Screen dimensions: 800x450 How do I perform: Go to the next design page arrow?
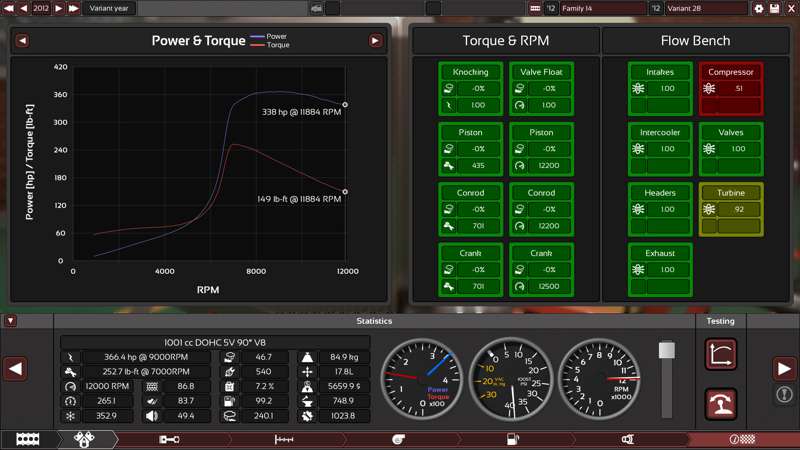pos(784,369)
